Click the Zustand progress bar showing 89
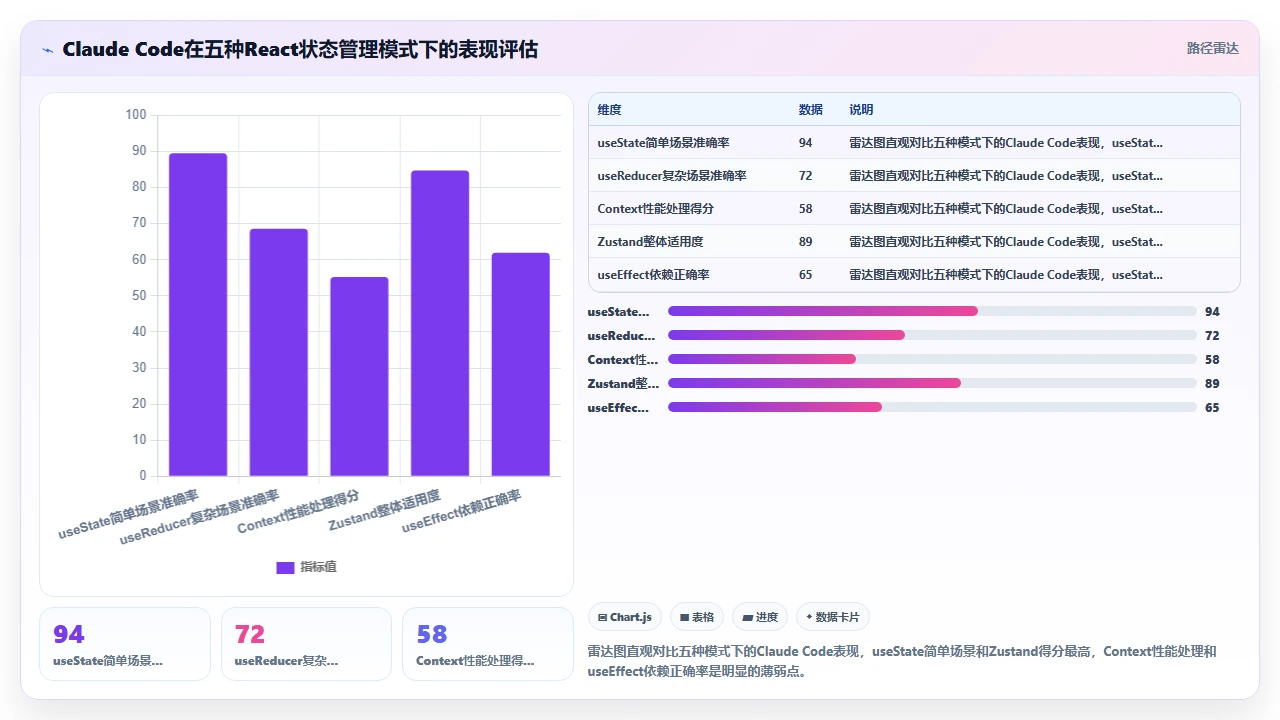Viewport: 1280px width, 720px height. [932, 383]
